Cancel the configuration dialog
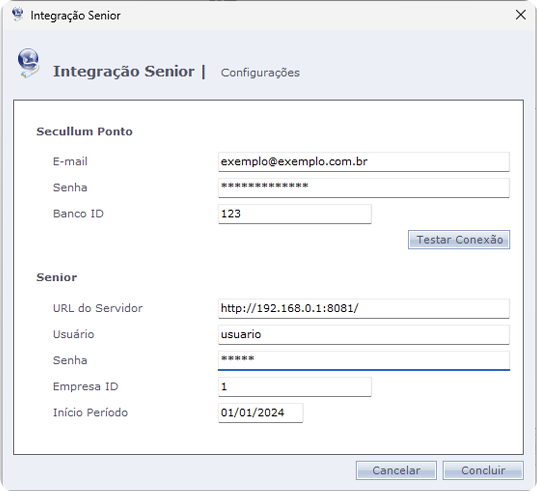538x492 pixels. [396, 470]
